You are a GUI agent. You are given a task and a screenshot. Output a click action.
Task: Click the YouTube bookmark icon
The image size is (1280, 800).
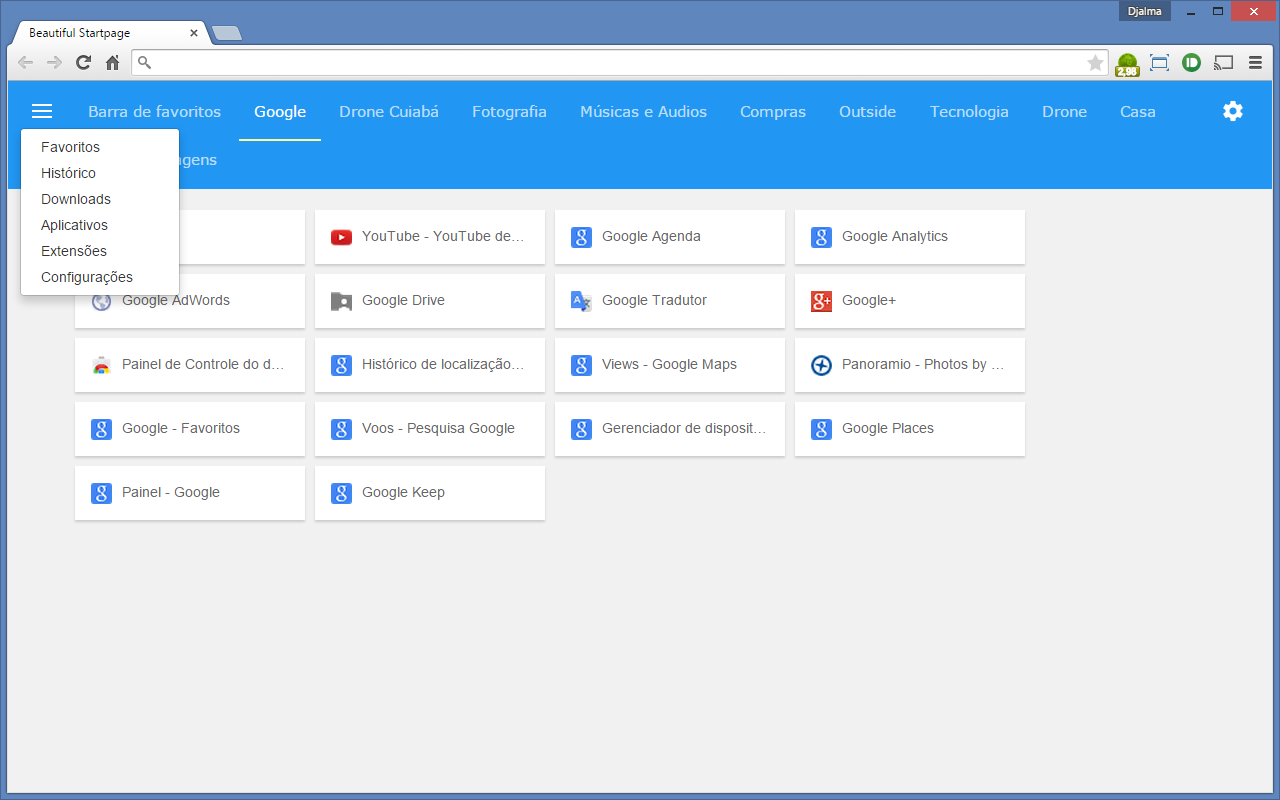[341, 237]
